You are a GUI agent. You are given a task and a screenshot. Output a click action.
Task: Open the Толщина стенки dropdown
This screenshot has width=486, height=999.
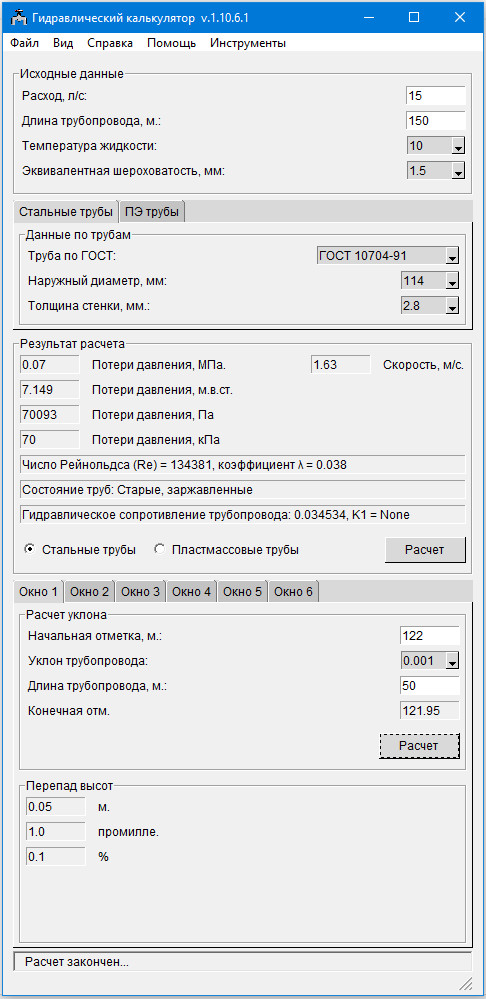452,306
